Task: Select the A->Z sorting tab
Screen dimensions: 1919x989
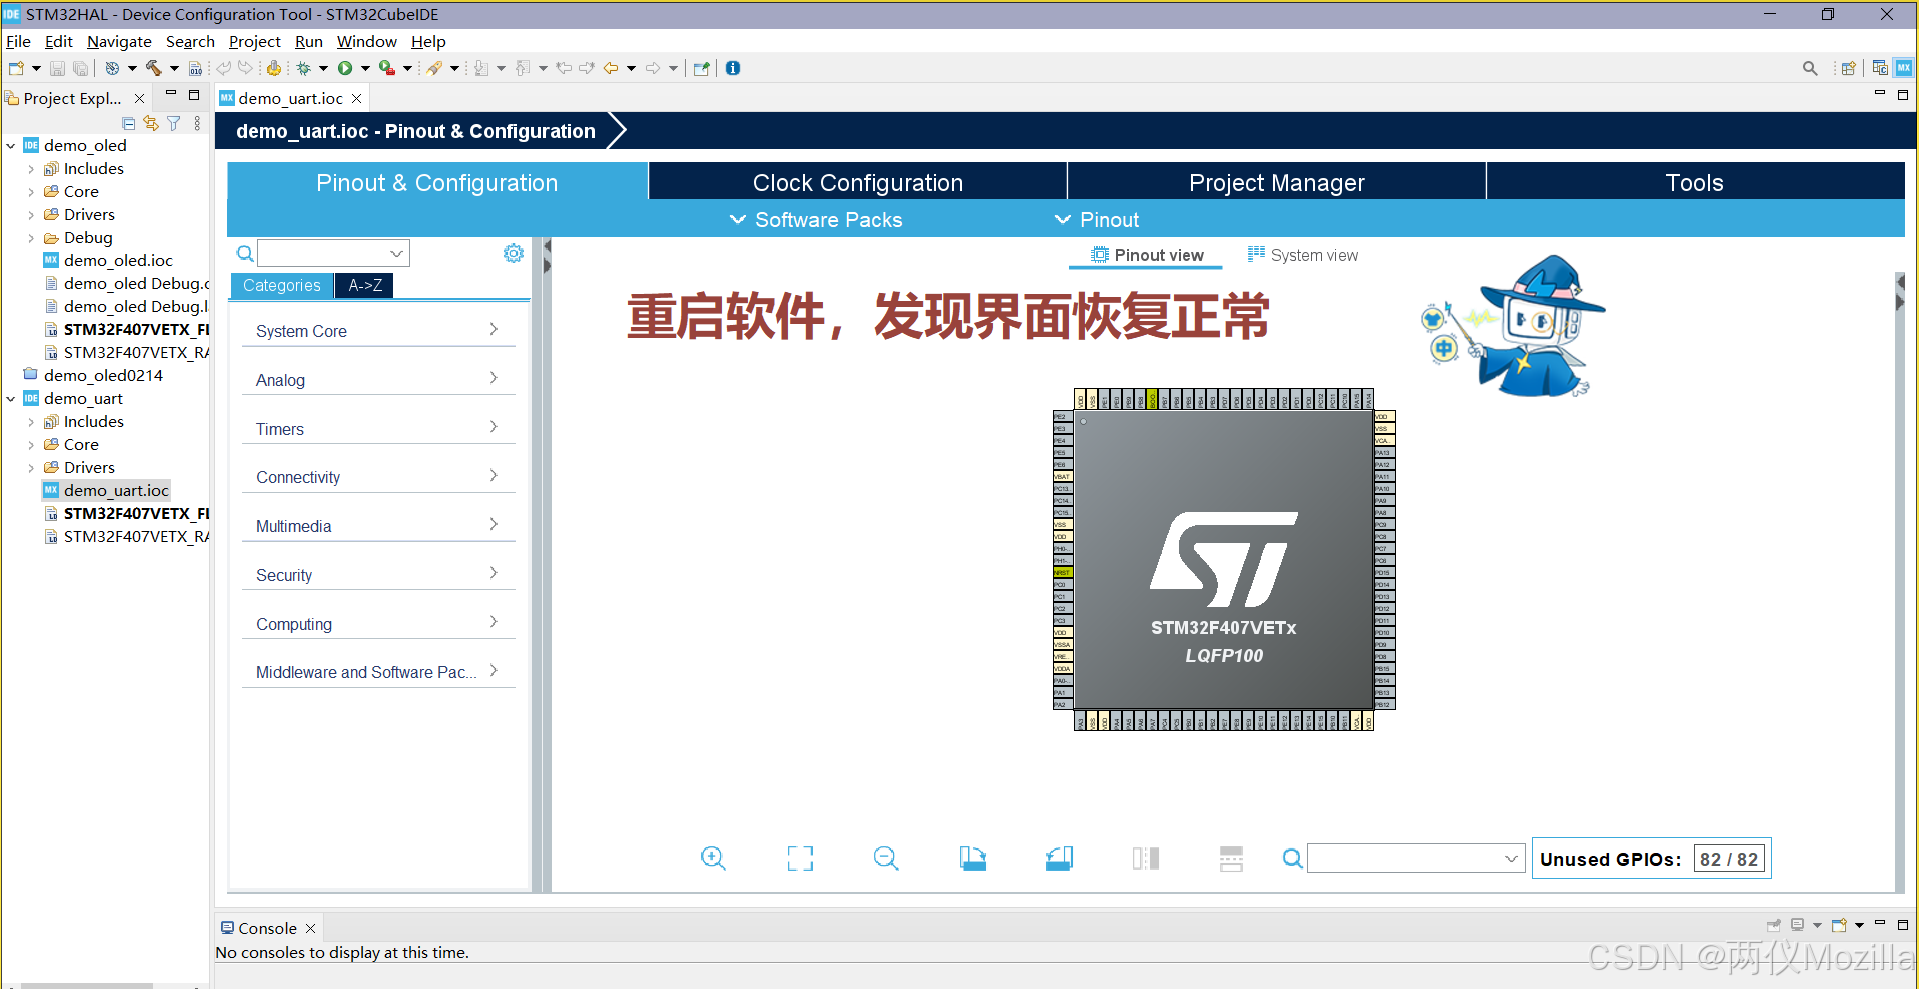Action: (x=365, y=285)
